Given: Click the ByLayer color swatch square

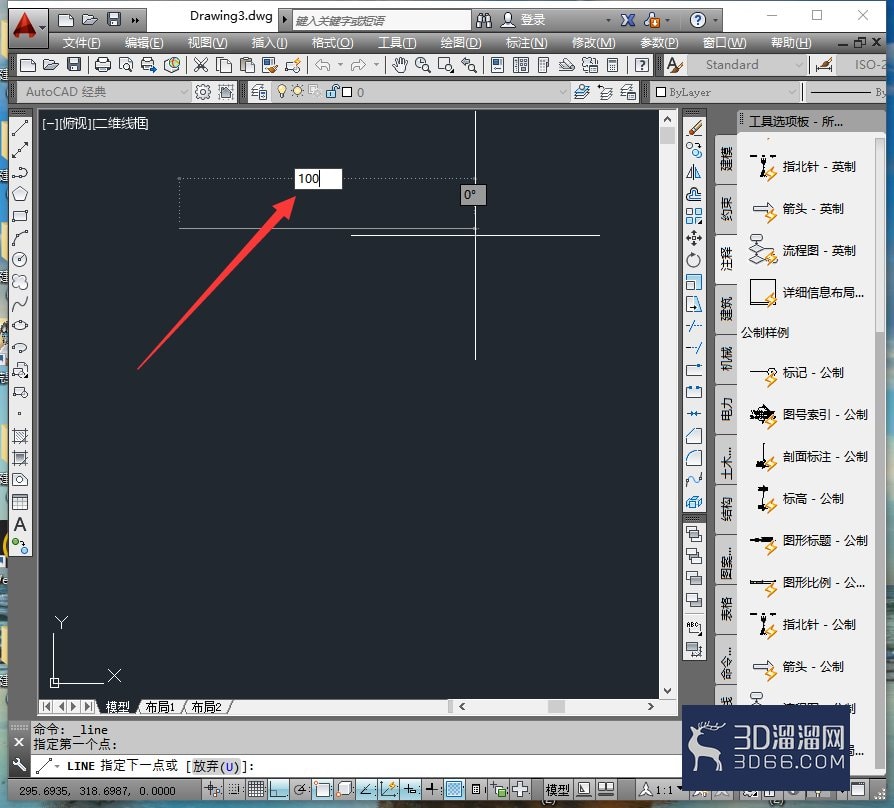Looking at the screenshot, I should click(x=661, y=92).
